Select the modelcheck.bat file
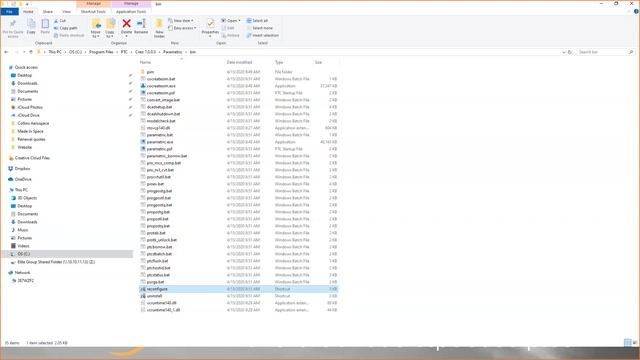640x360 pixels. click(238, 121)
